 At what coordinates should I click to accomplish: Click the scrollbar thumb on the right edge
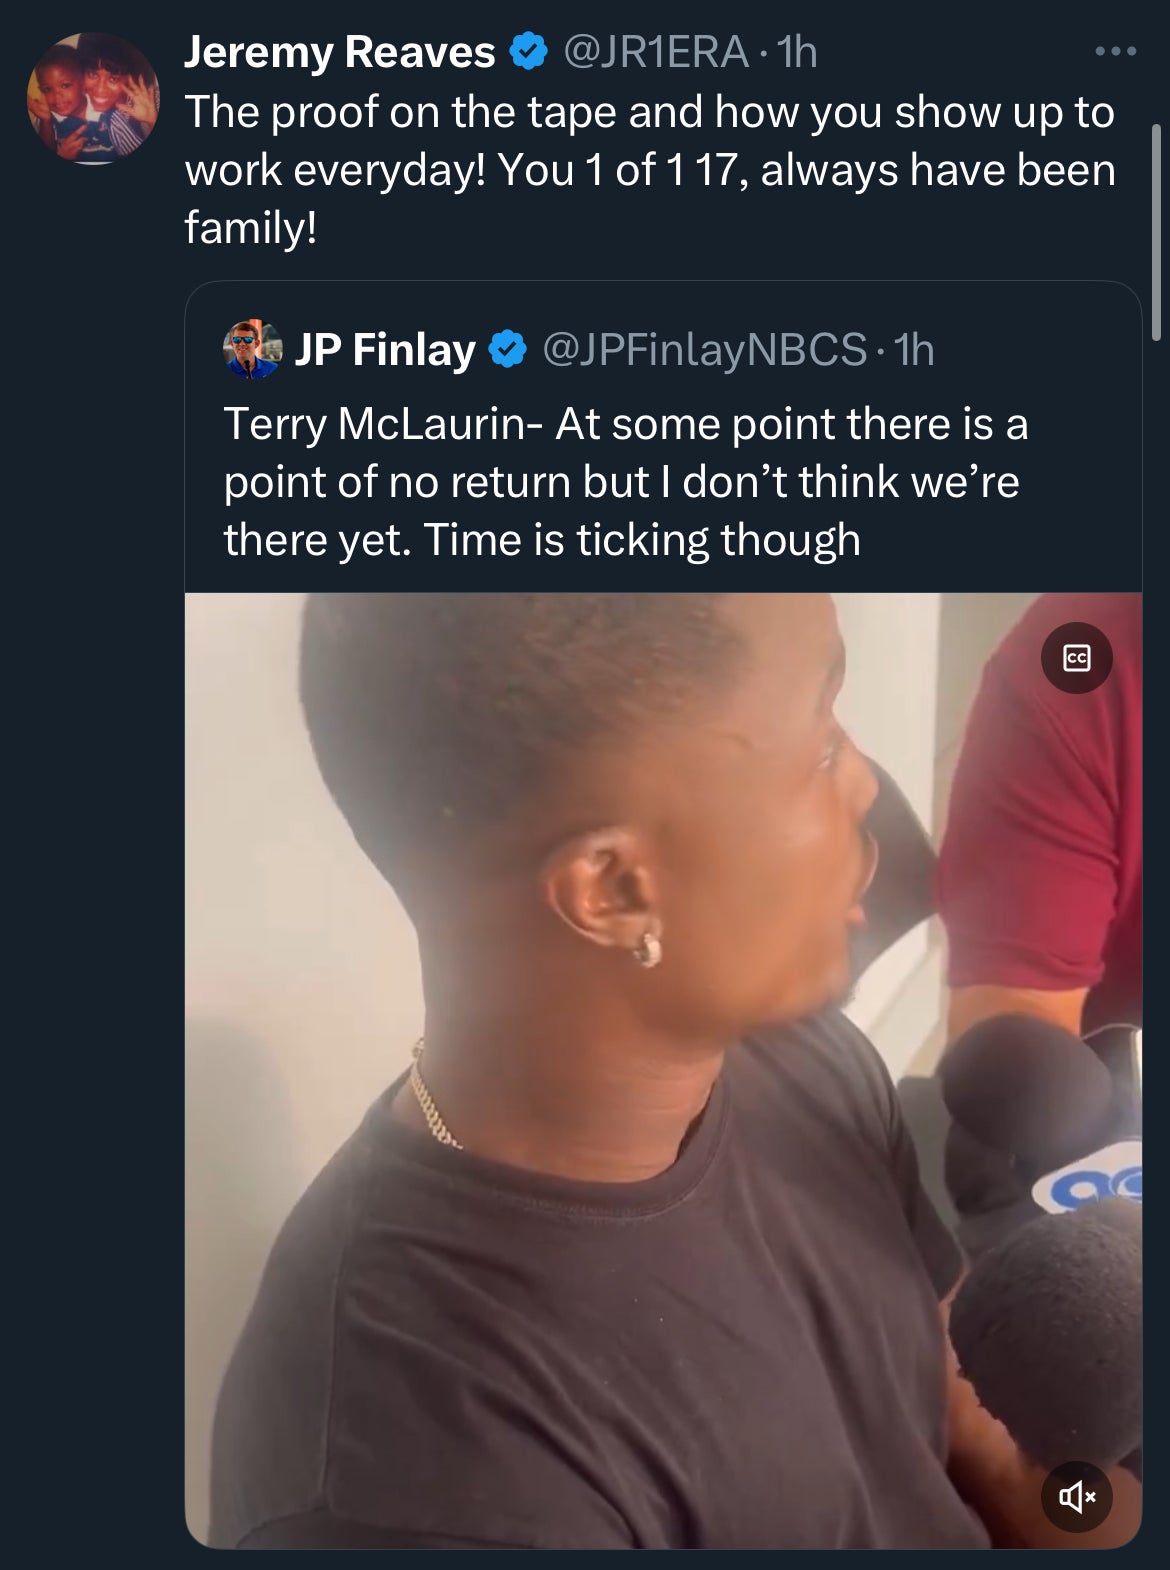pos(1157,232)
